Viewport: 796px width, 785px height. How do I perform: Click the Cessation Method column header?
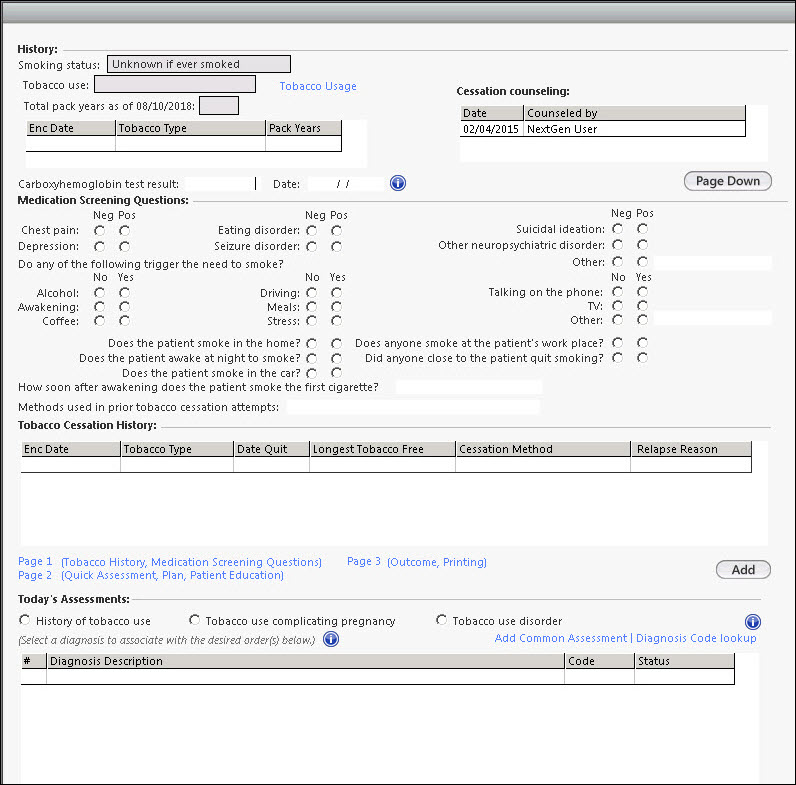[x=543, y=449]
